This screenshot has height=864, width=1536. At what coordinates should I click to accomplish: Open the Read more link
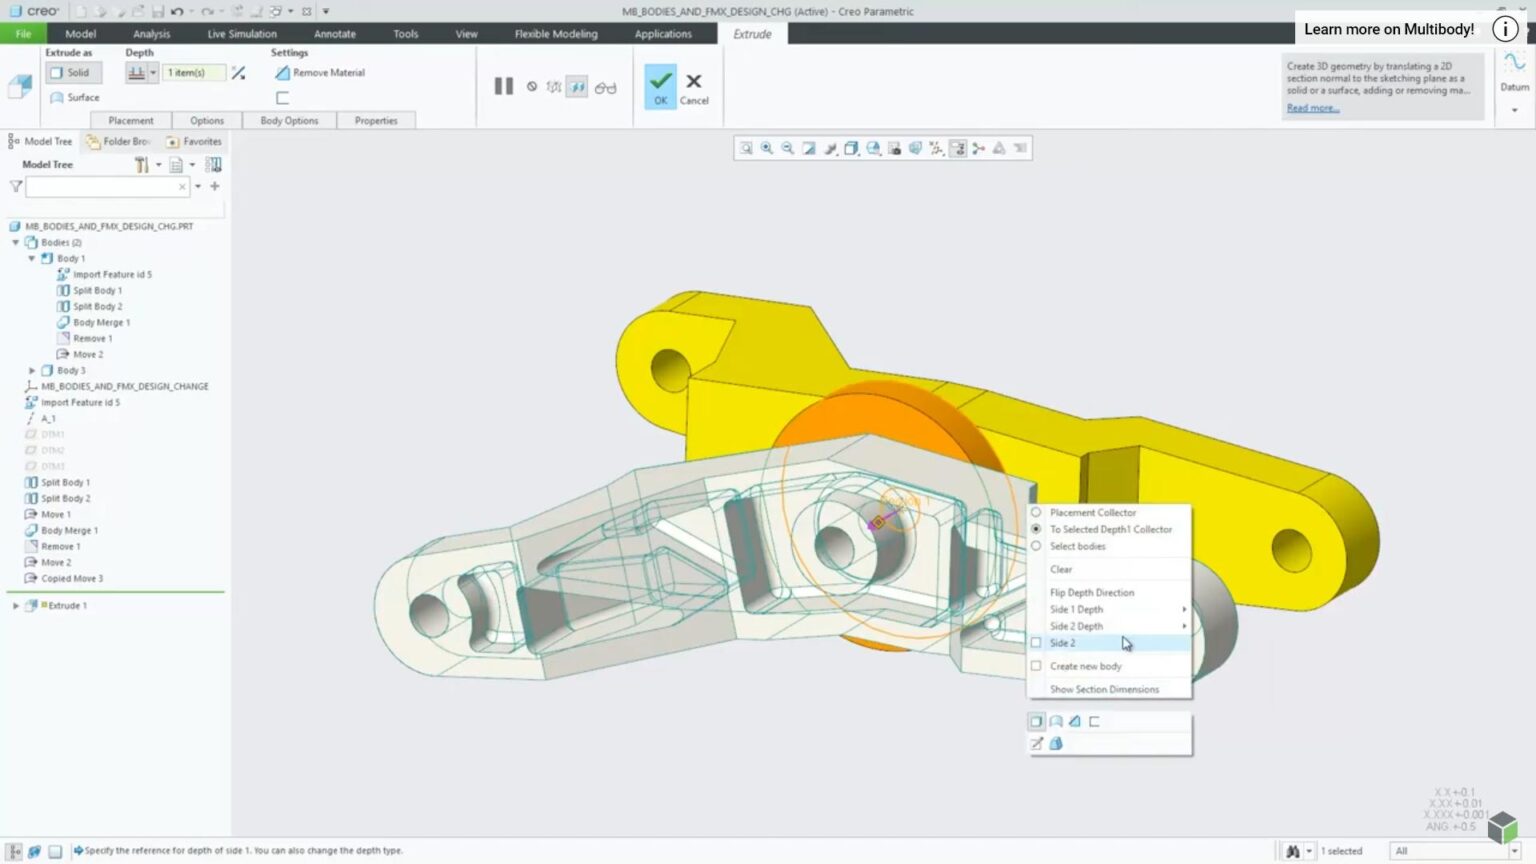pos(1311,107)
